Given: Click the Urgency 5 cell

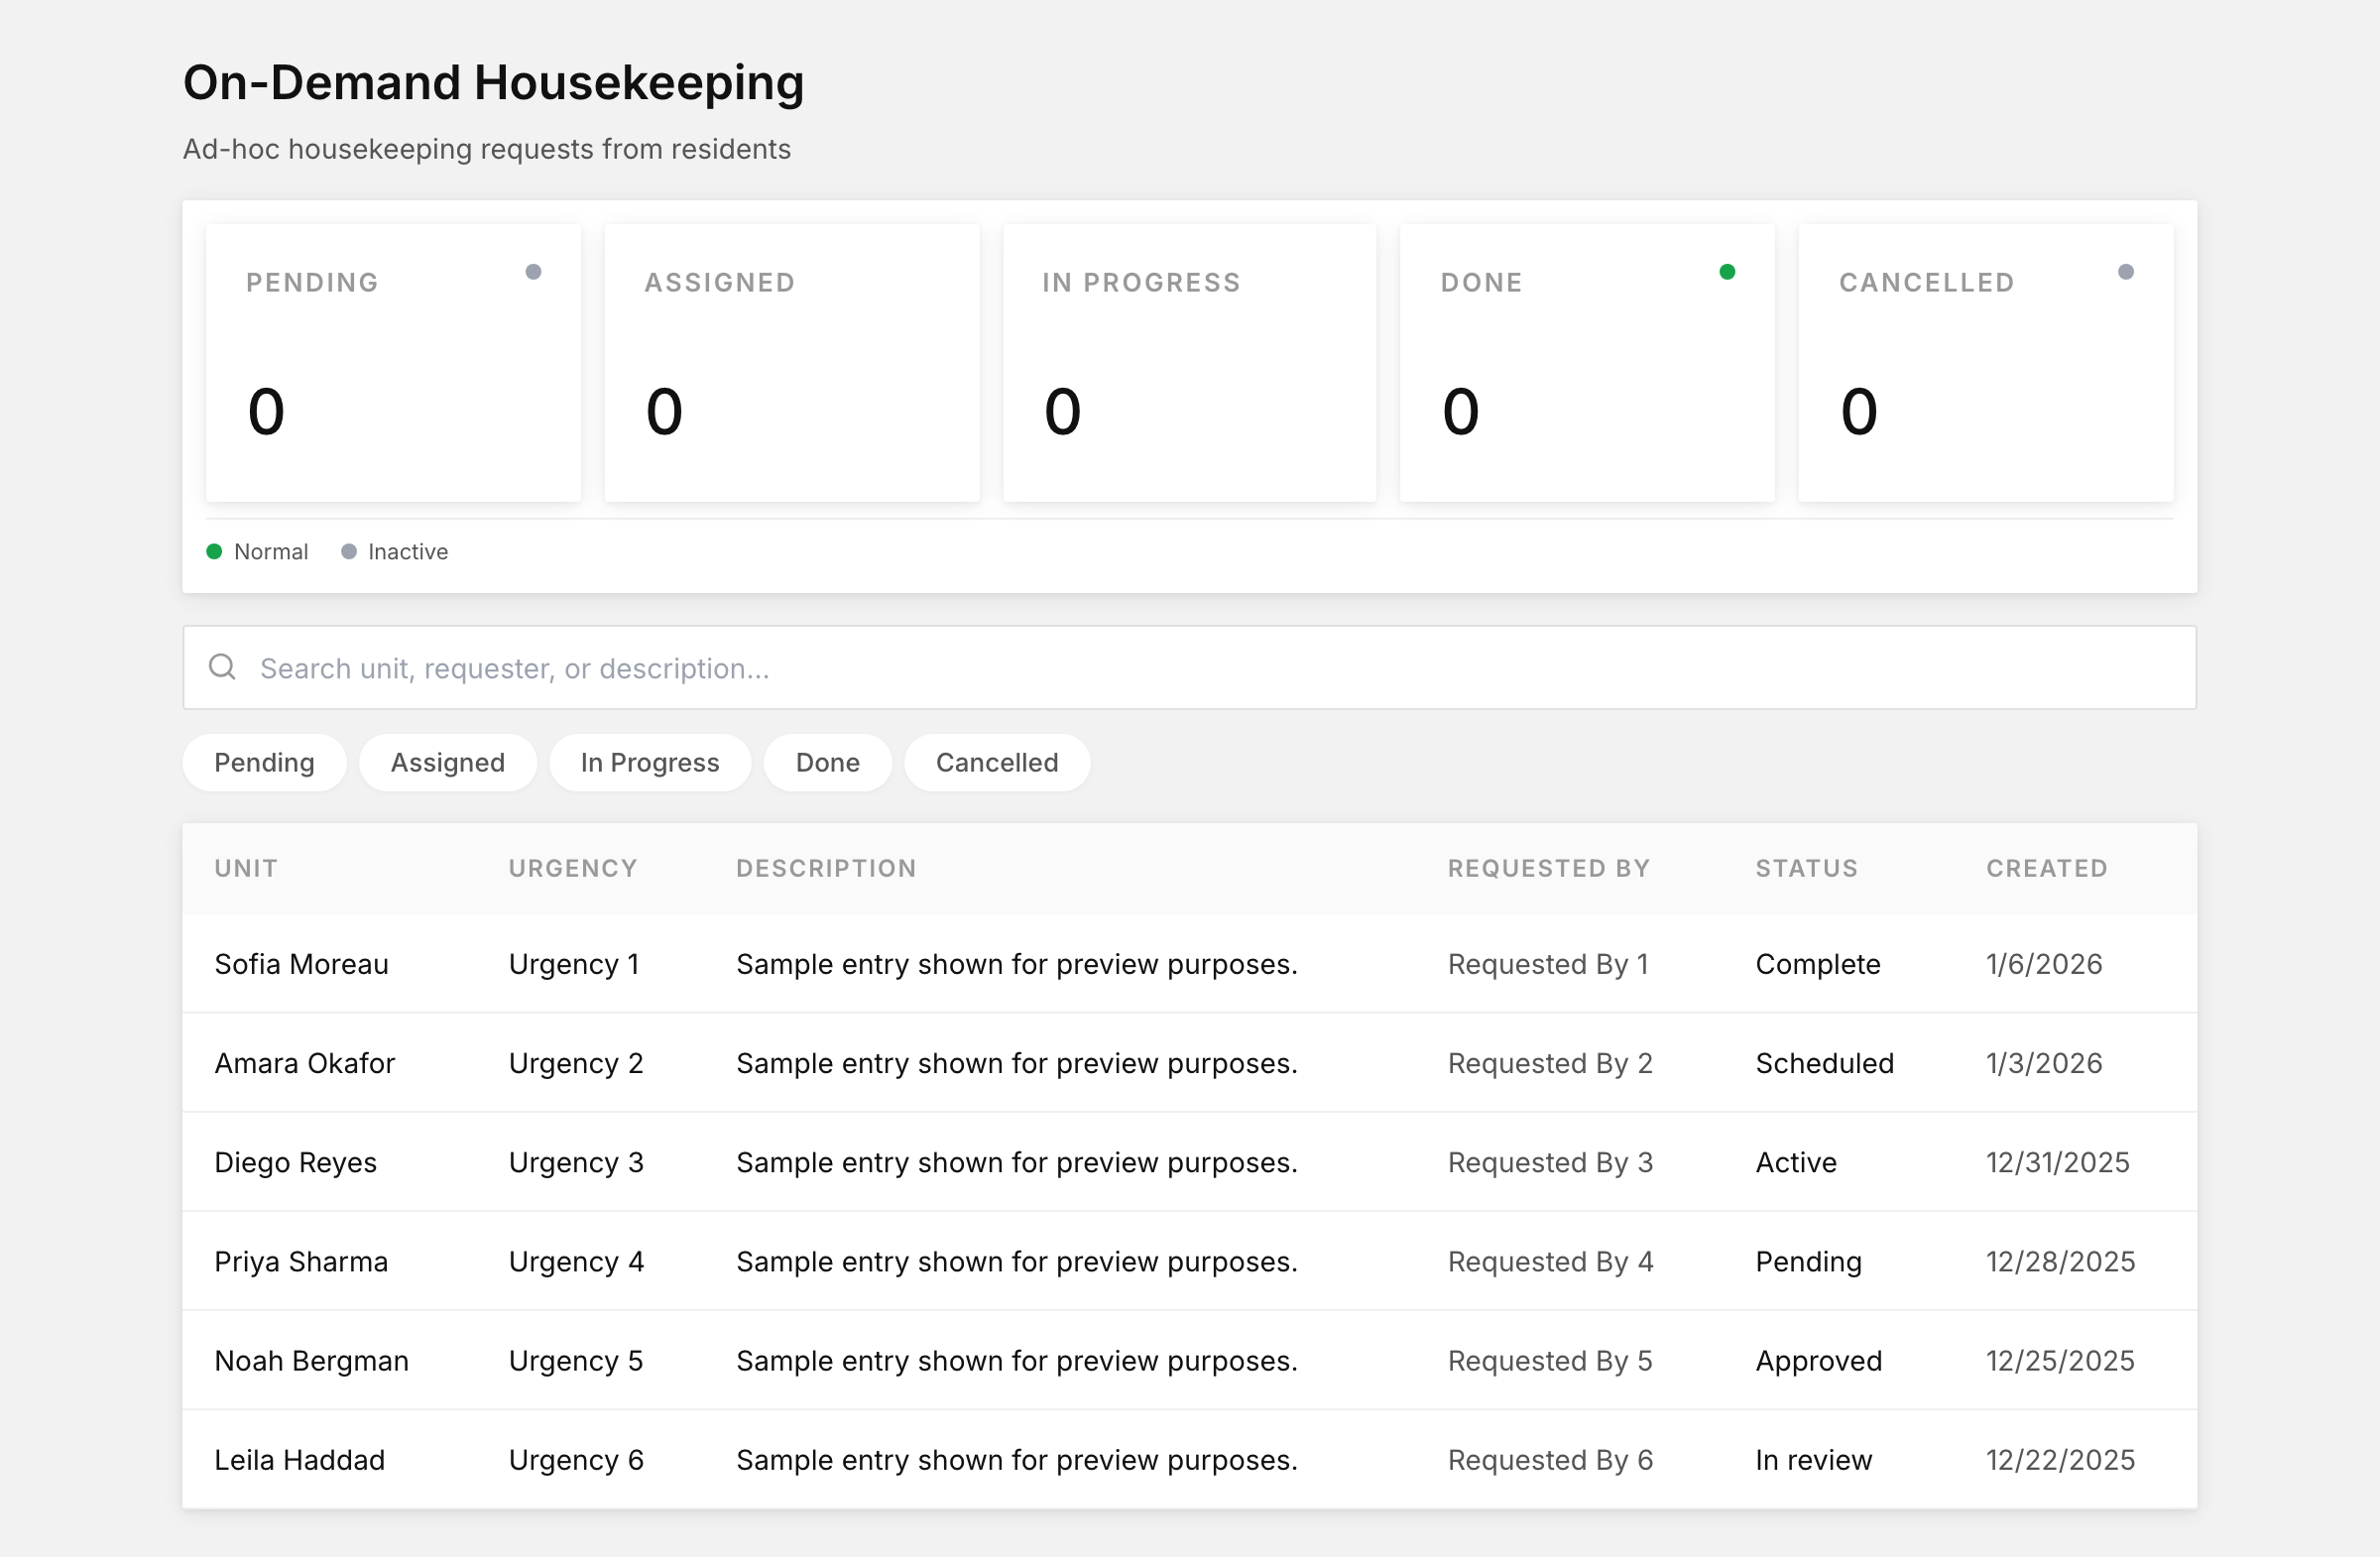Looking at the screenshot, I should [577, 1363].
